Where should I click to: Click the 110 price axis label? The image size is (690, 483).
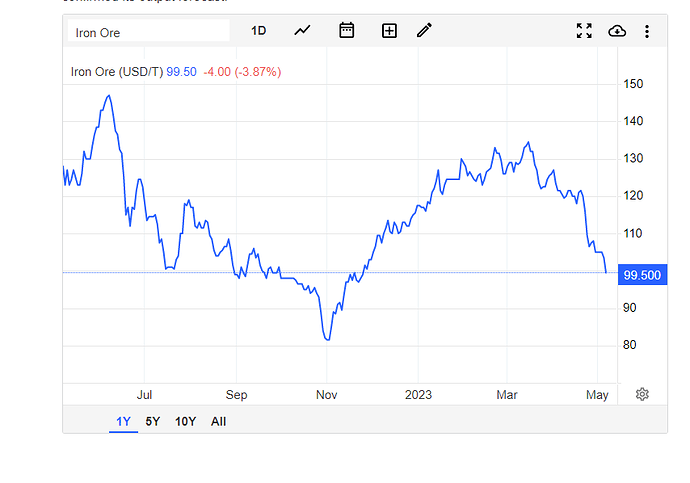[x=633, y=233]
